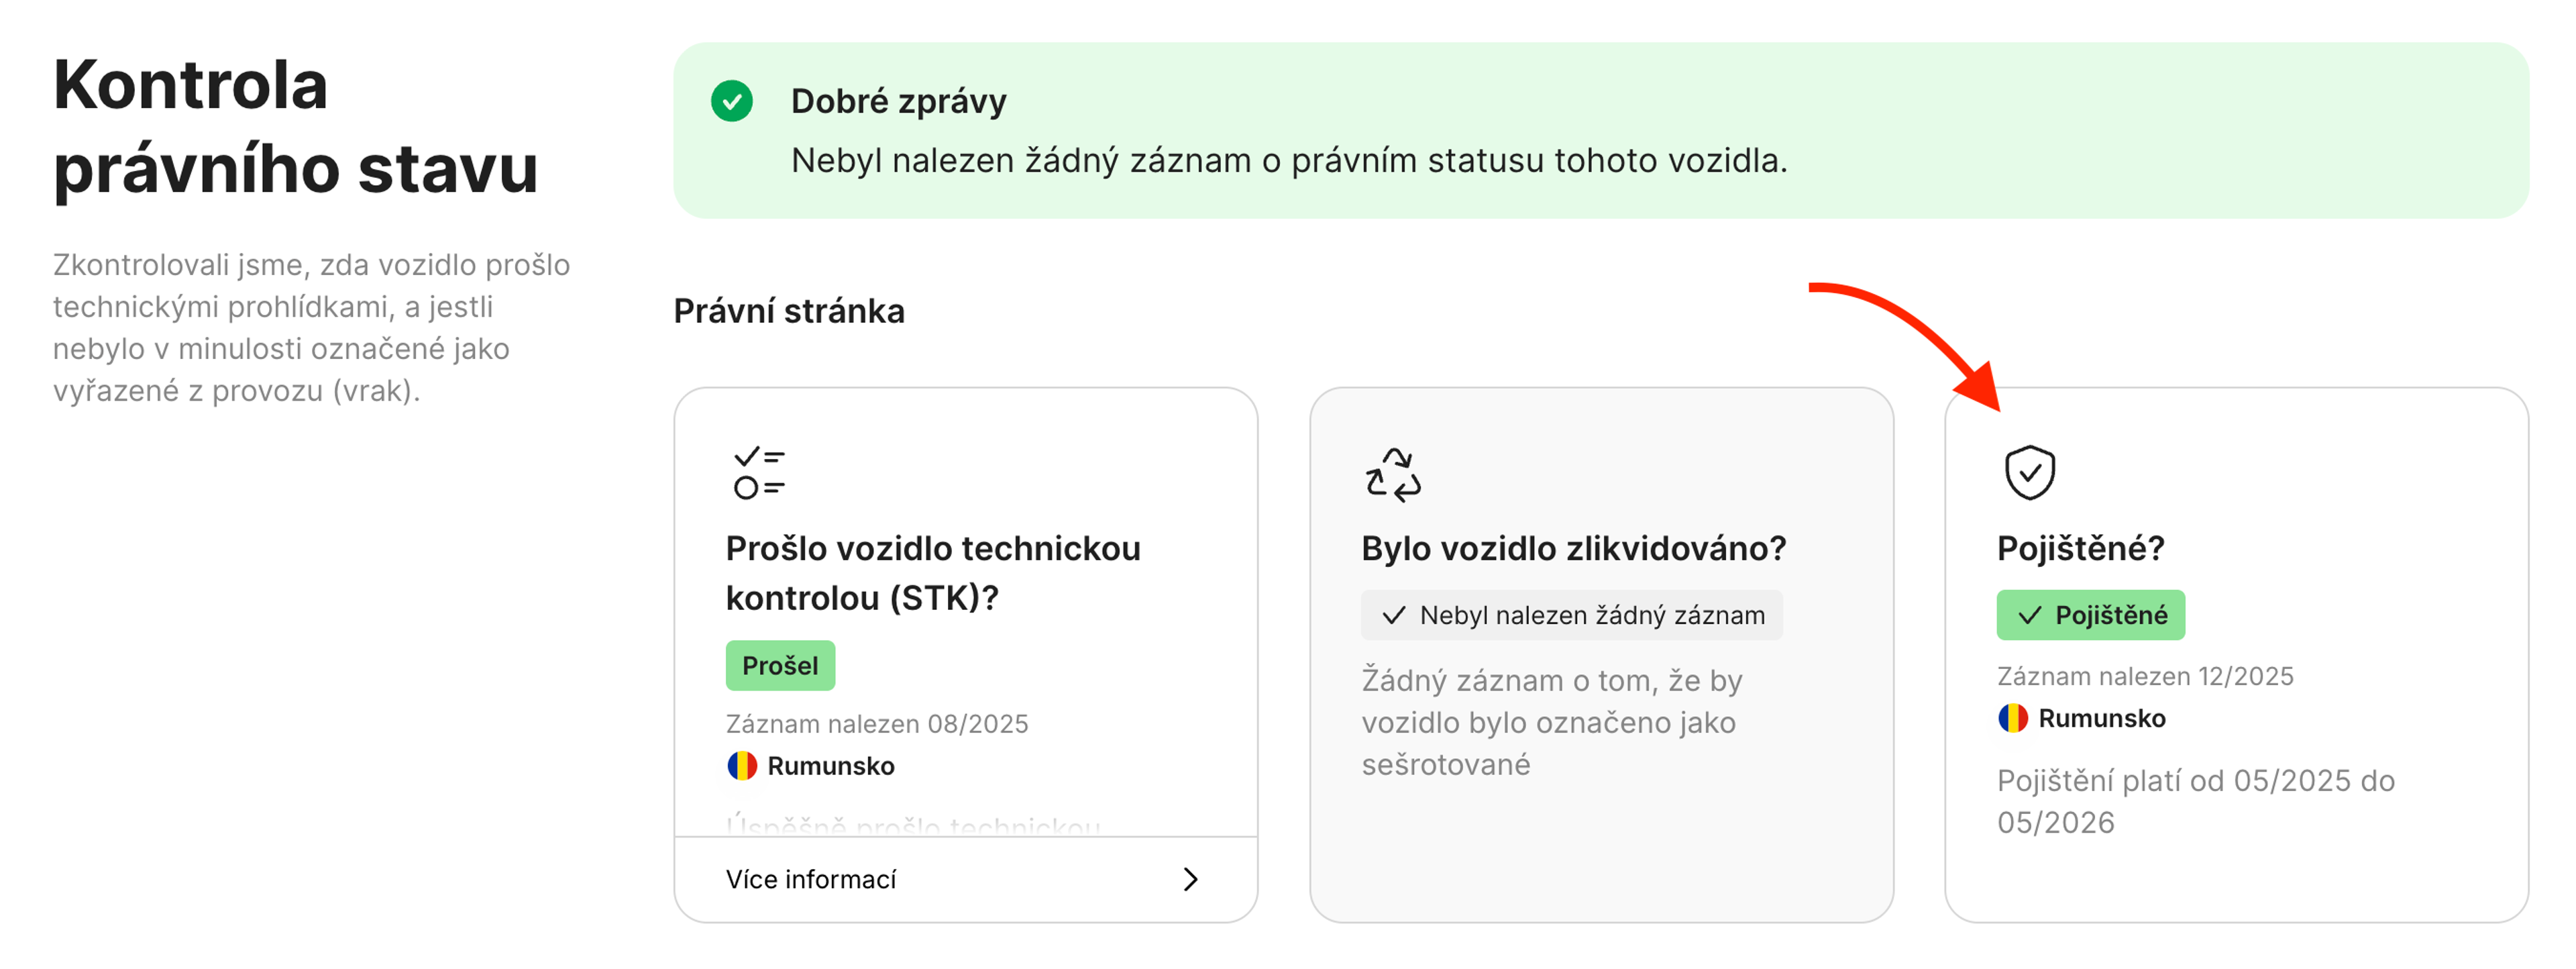Select the Romanian flag in the insurance card
Image resolution: width=2576 pixels, height=969 pixels.
[2012, 718]
